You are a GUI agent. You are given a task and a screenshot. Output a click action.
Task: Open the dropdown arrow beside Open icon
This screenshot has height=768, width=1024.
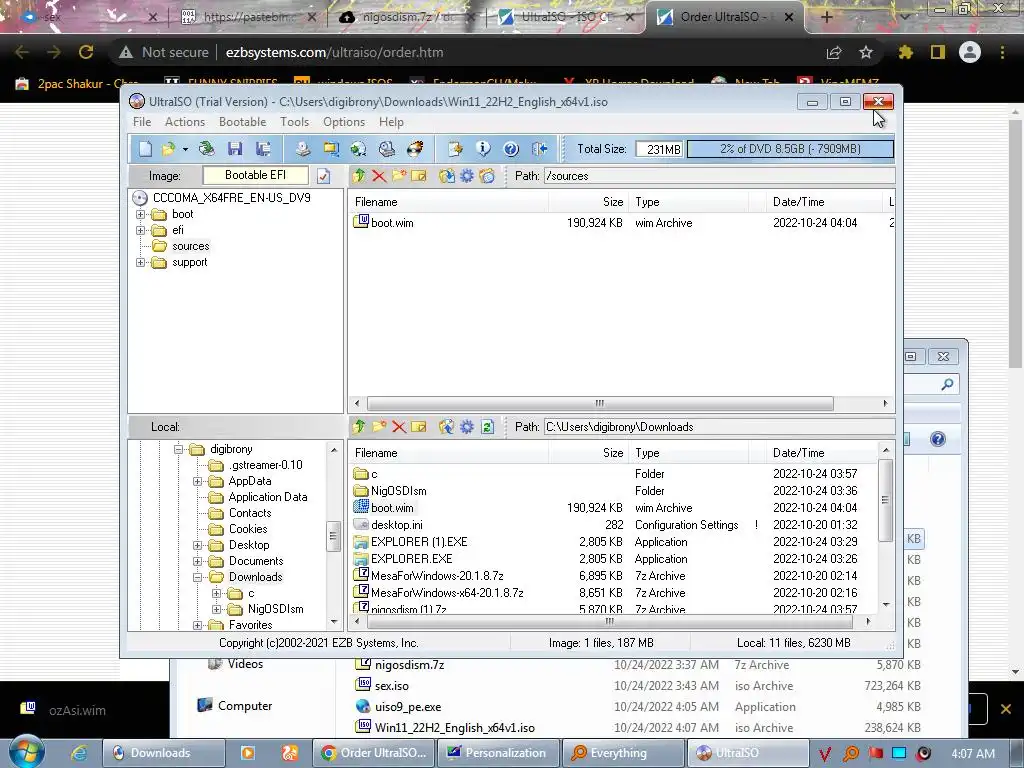[x=185, y=150]
